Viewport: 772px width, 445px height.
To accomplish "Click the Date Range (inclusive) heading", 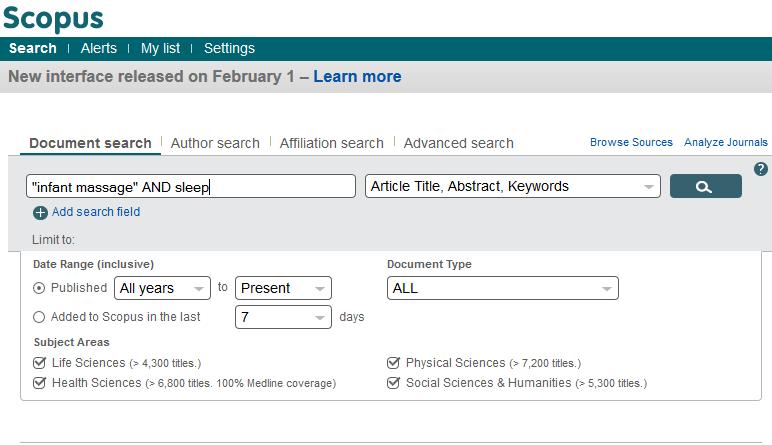I will coord(94,264).
